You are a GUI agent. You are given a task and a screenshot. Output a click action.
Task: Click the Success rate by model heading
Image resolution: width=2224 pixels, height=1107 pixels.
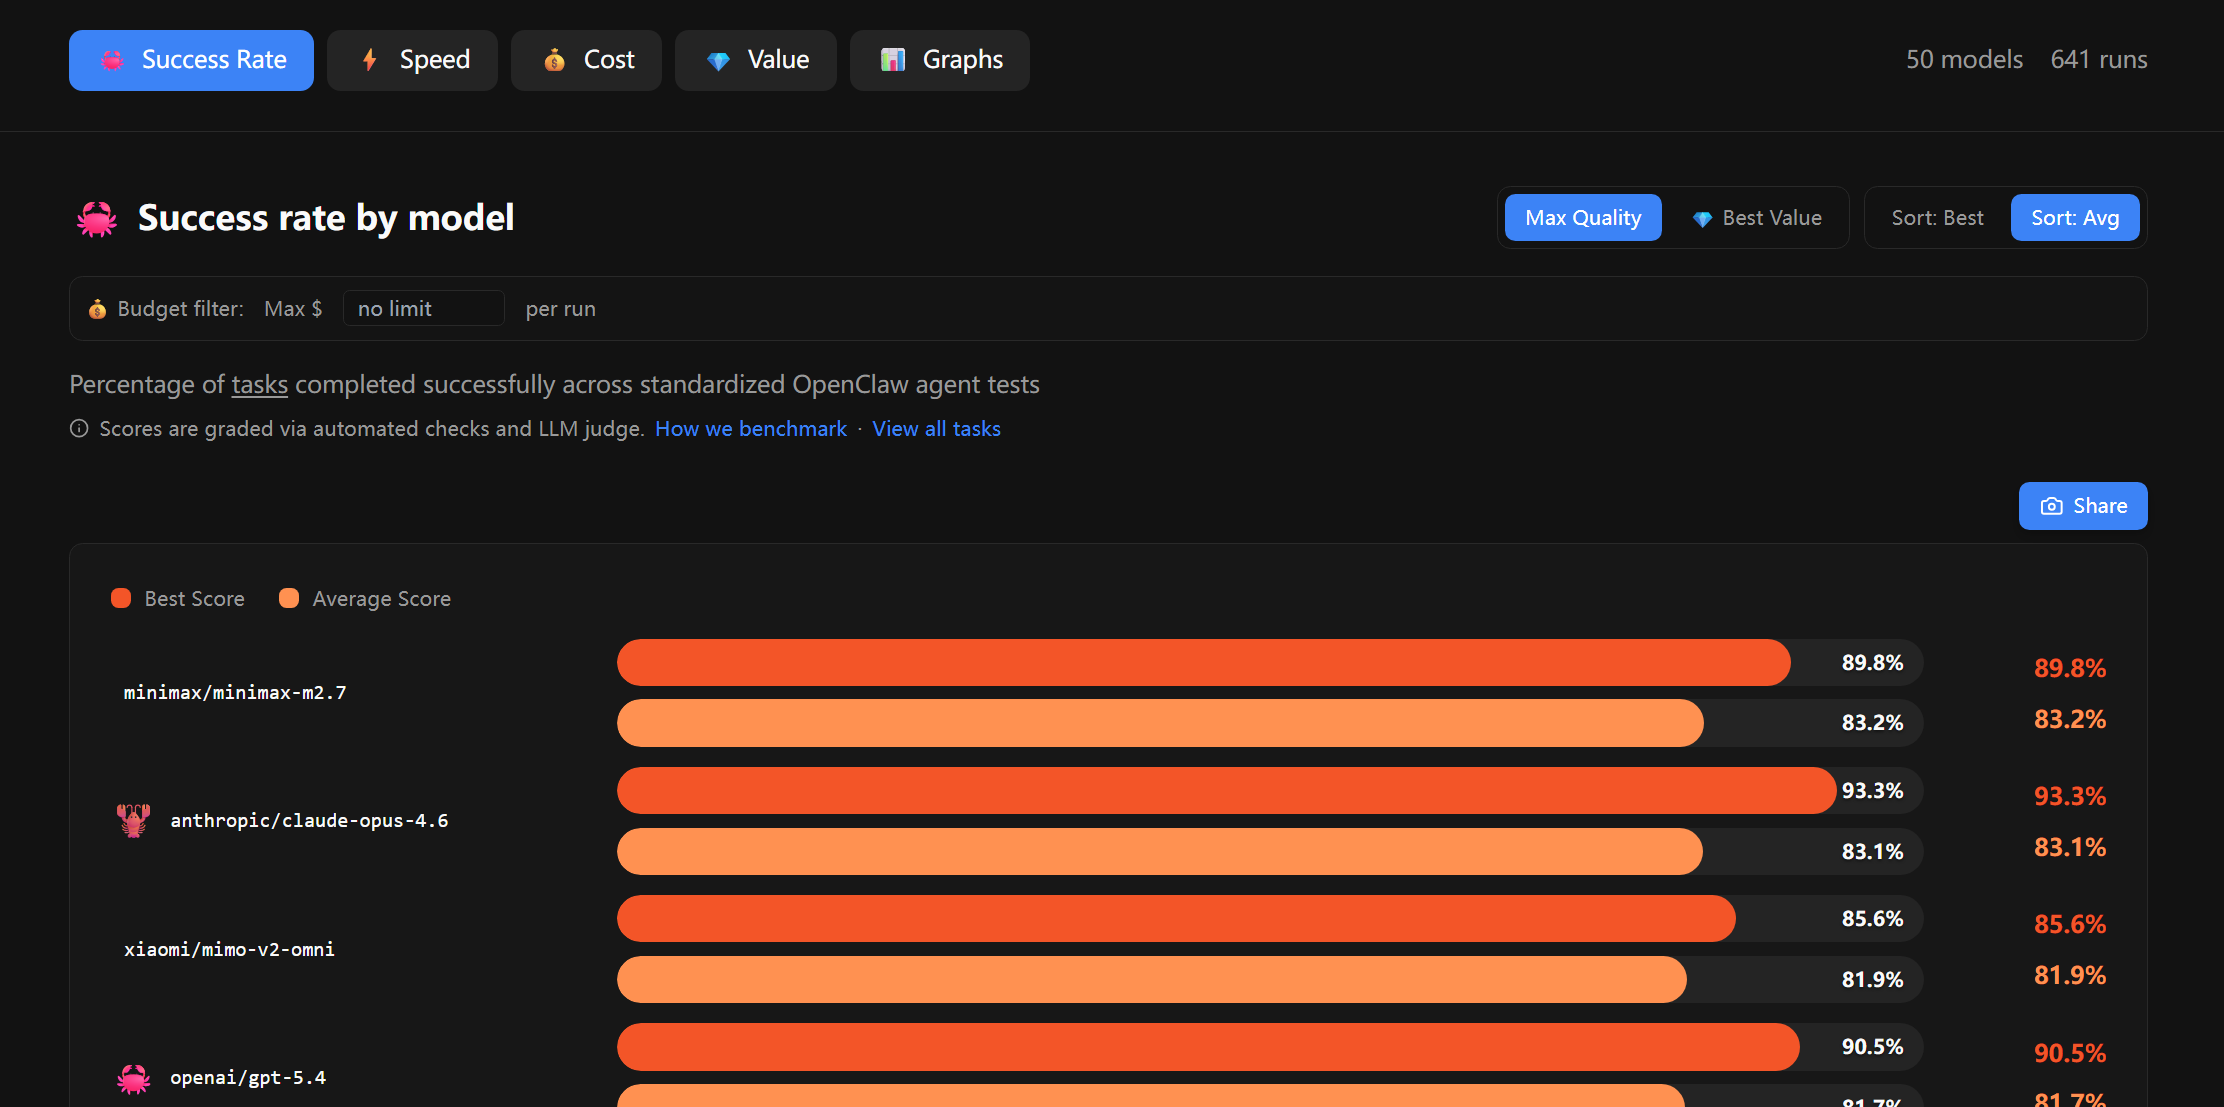point(326,218)
